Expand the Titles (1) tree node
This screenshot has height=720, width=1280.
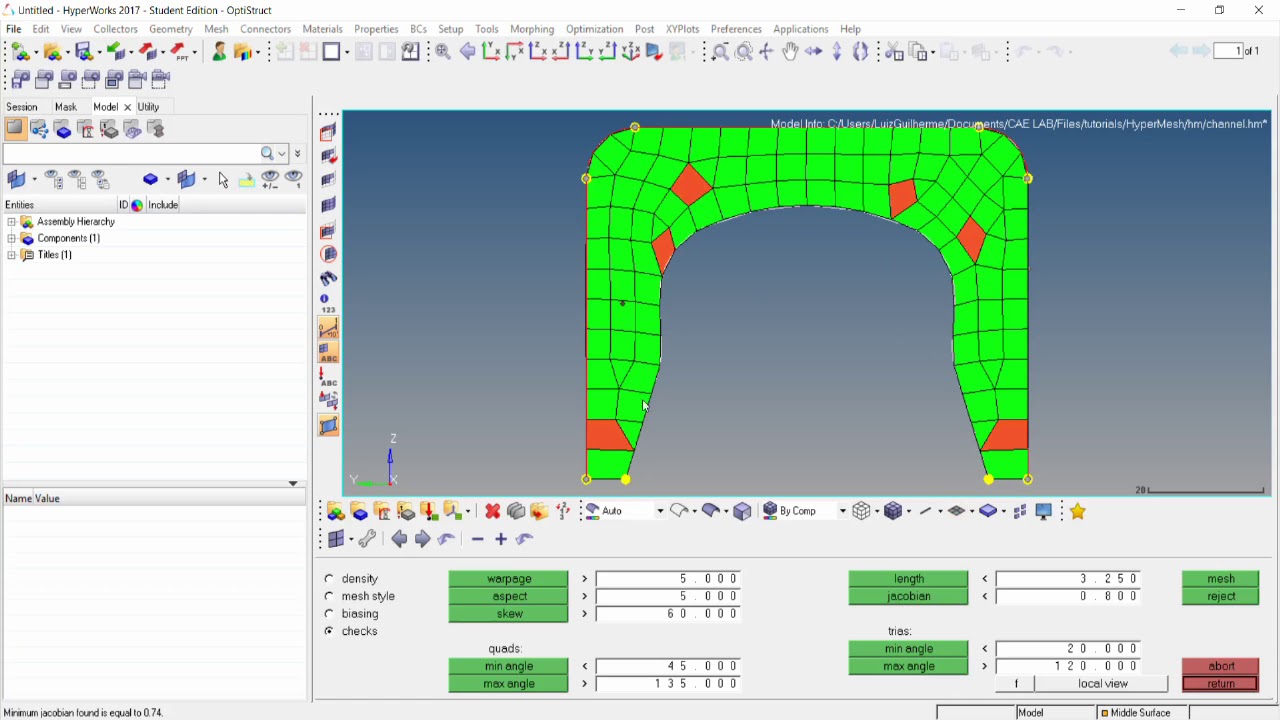12,255
